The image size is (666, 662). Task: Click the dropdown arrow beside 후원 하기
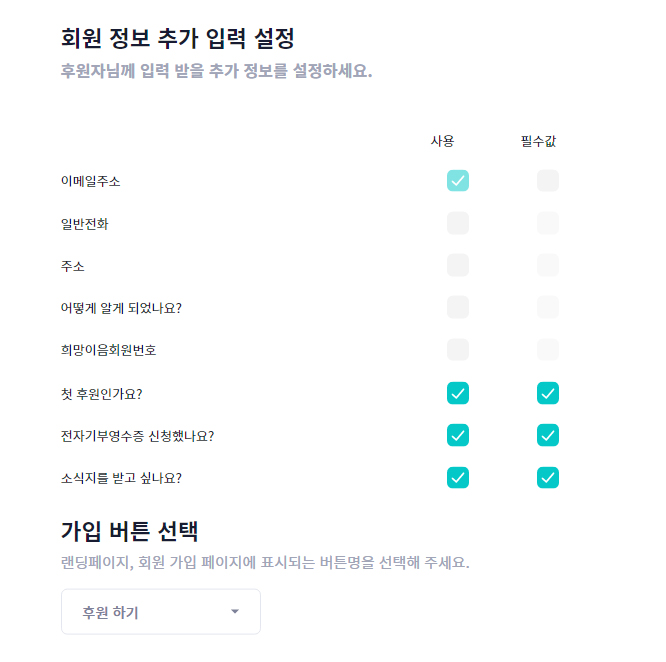point(235,612)
